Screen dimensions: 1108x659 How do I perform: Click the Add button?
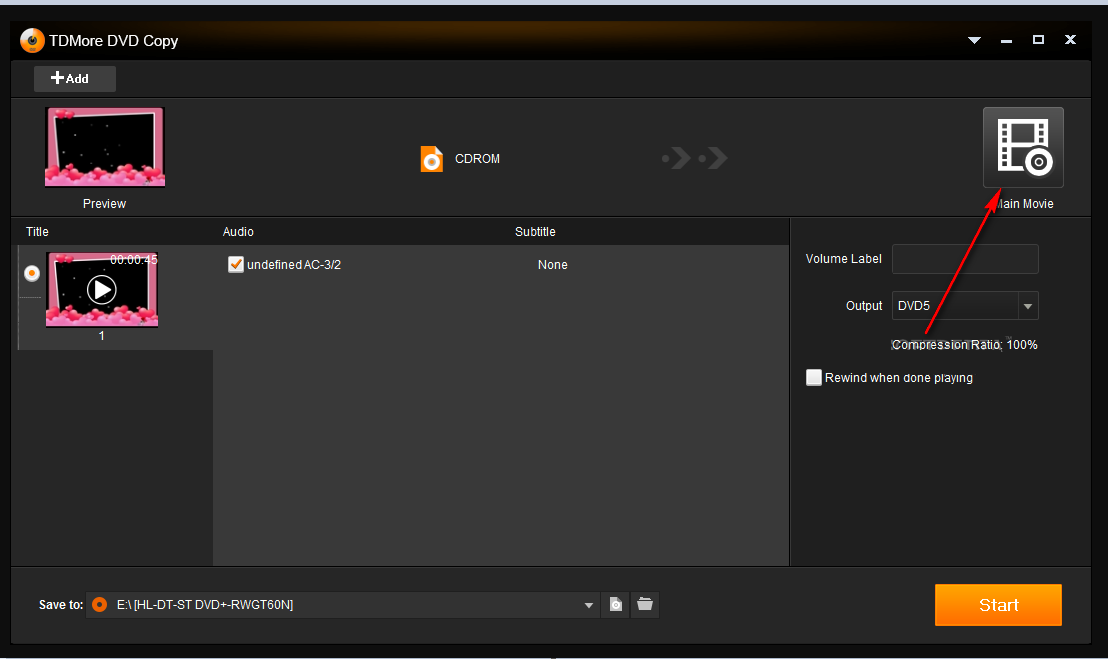pos(75,78)
